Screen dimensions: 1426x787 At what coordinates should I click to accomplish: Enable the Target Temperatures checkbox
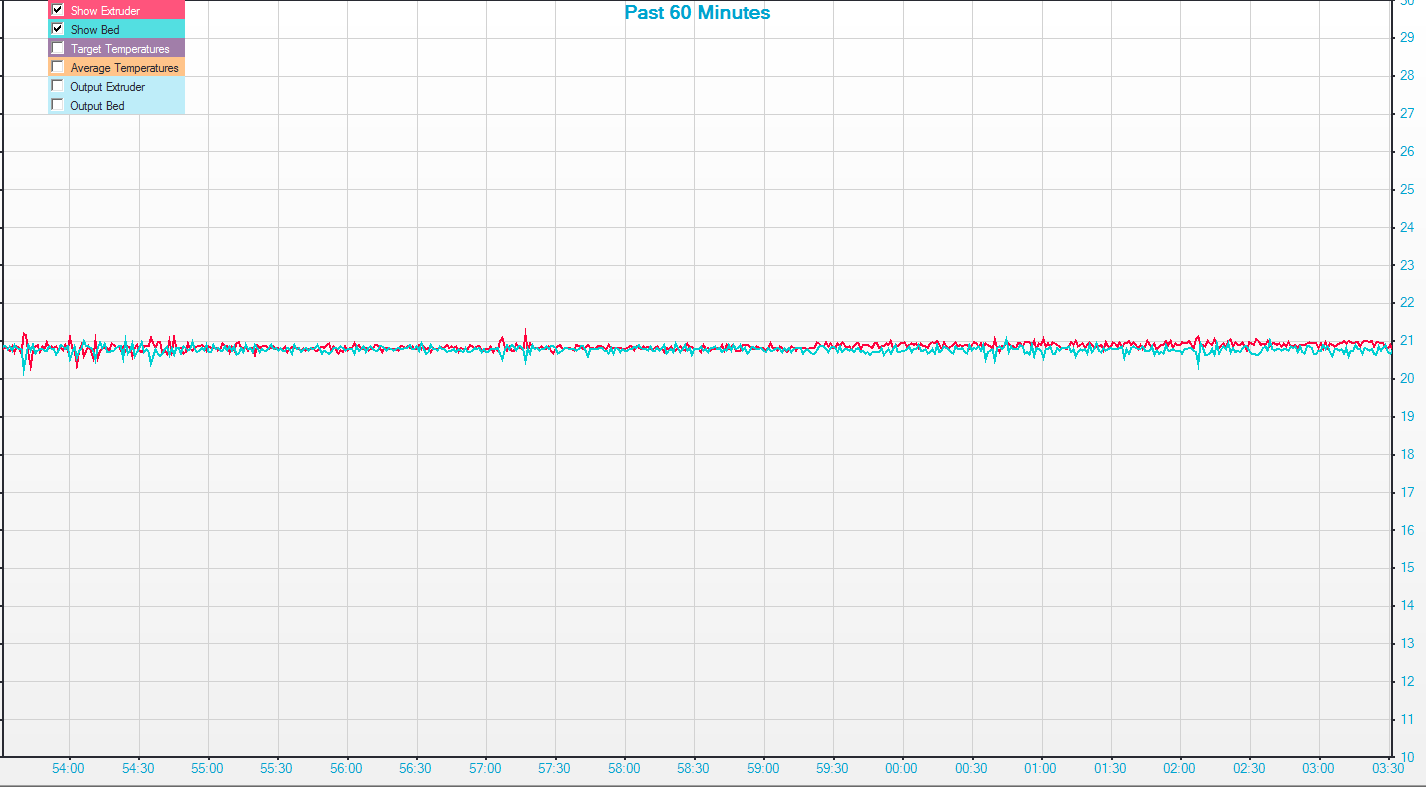click(x=58, y=48)
